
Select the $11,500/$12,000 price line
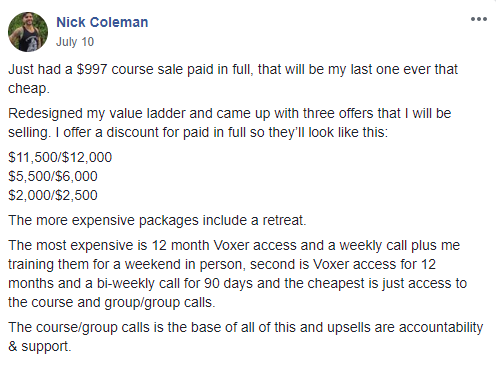(x=60, y=157)
